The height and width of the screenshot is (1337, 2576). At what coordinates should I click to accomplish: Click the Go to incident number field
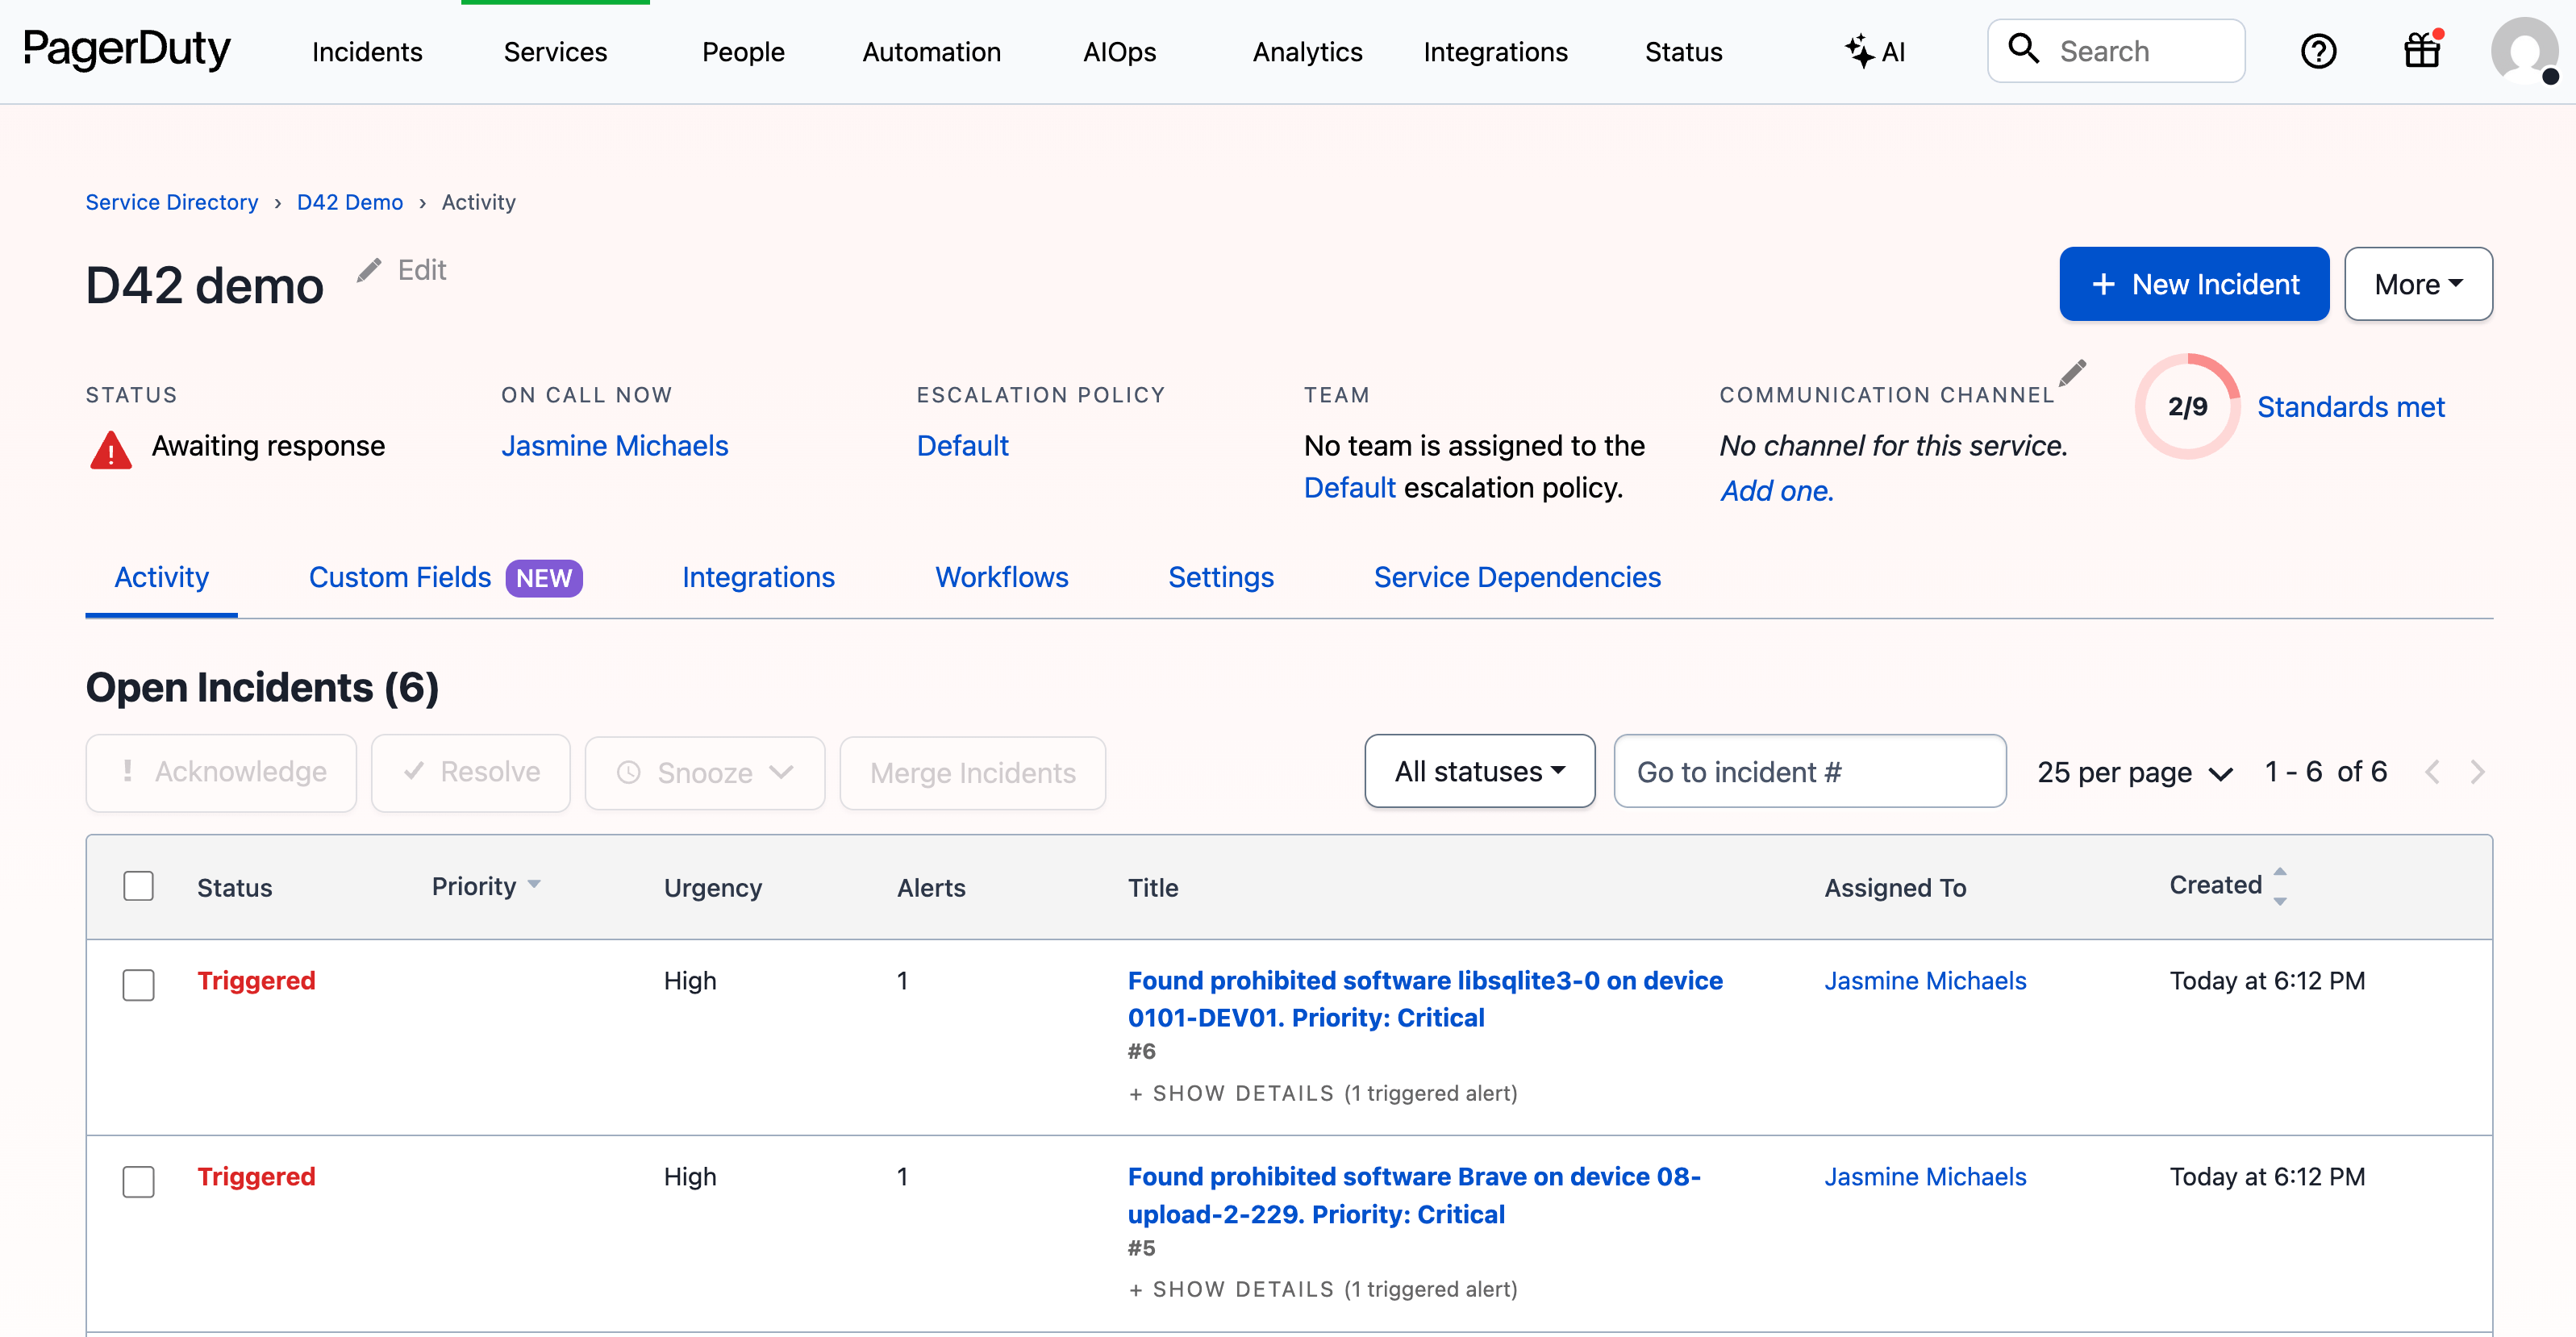click(x=1810, y=771)
